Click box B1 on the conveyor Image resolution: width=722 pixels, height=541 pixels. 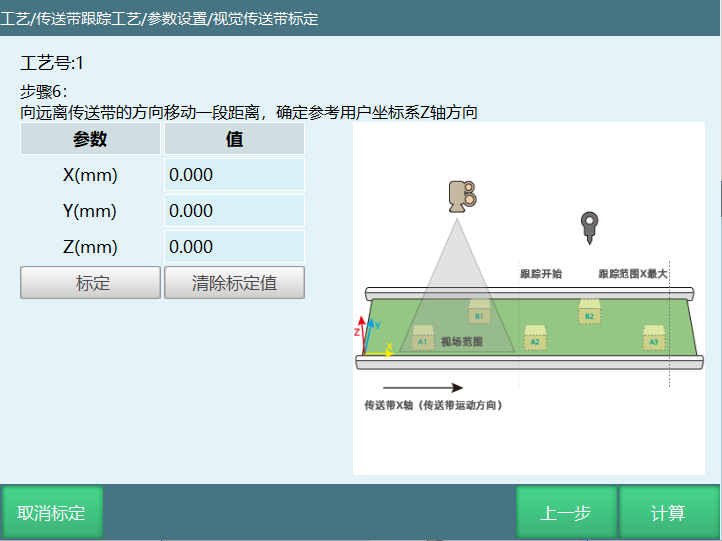[479, 312]
